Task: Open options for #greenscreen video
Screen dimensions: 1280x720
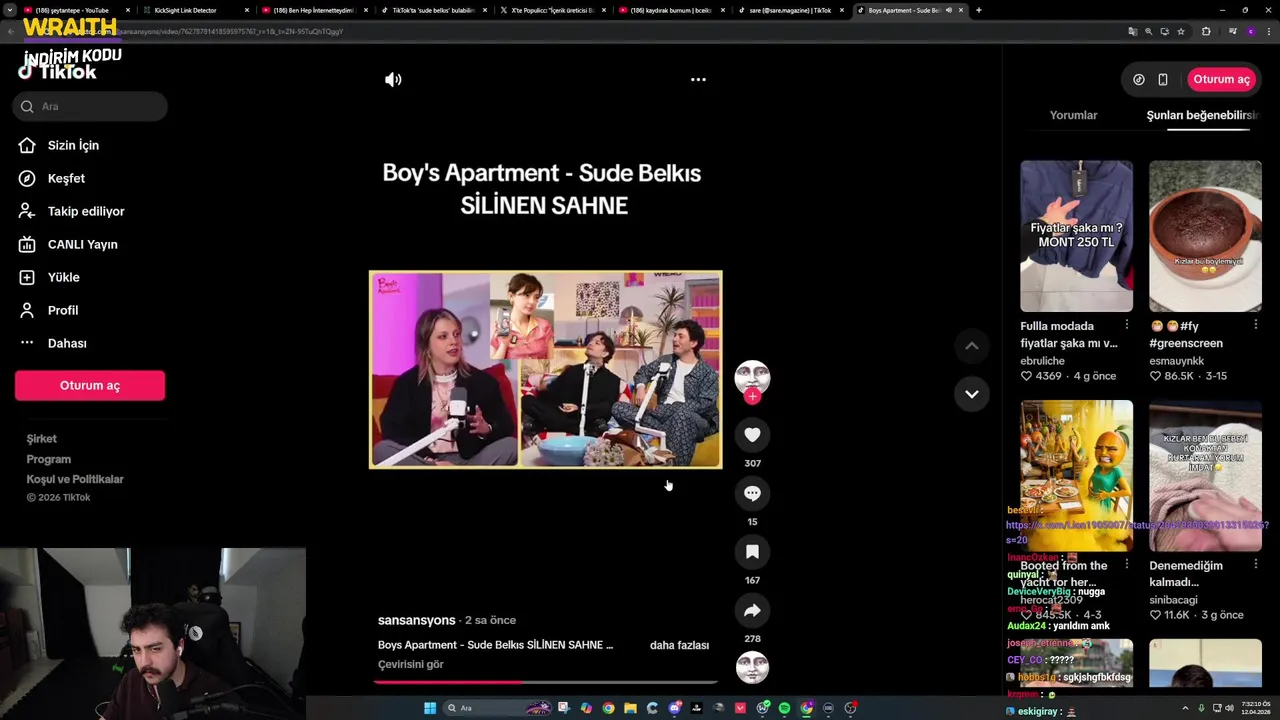Action: coord(1256,325)
